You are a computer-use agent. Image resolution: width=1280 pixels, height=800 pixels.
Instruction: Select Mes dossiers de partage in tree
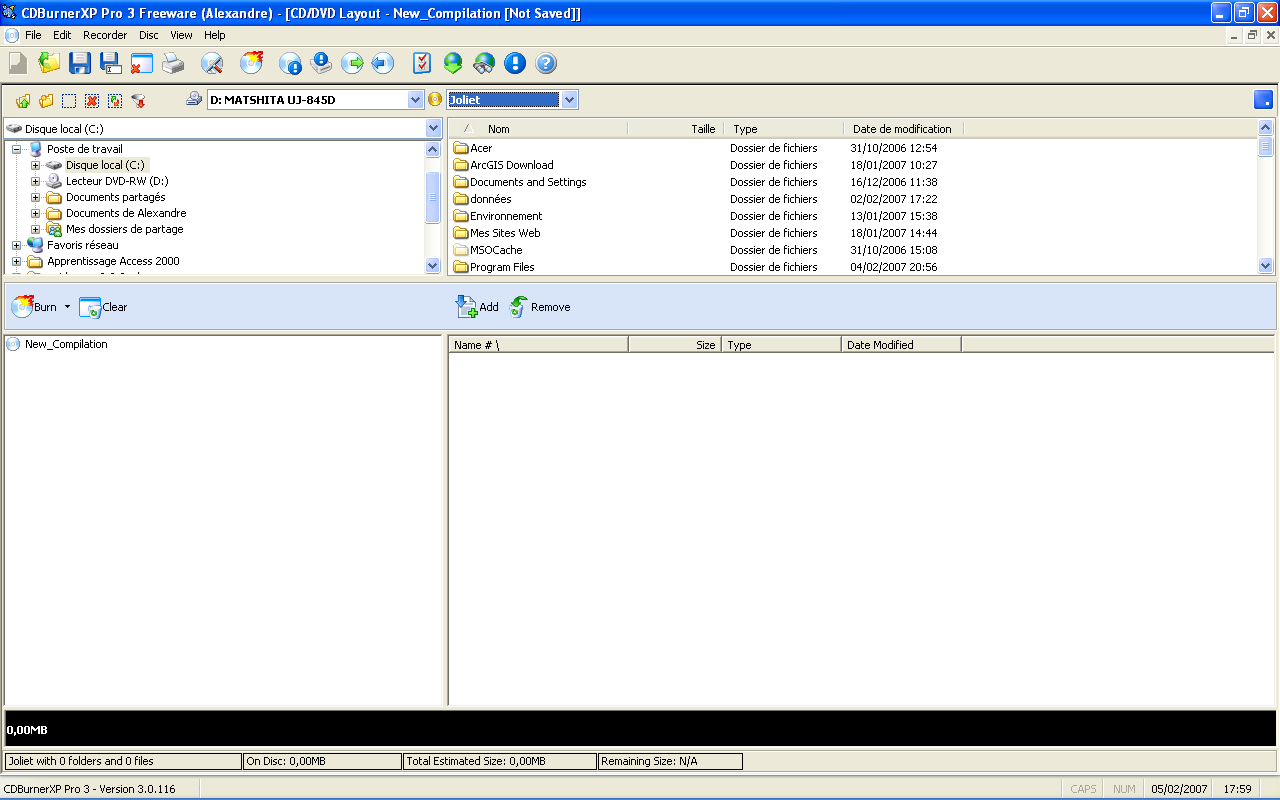(x=125, y=229)
